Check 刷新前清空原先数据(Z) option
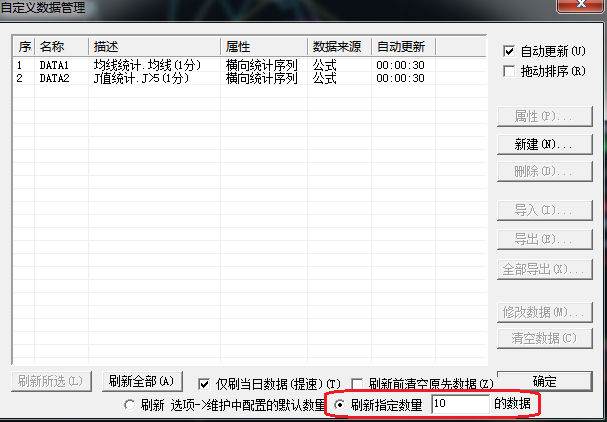 (357, 384)
